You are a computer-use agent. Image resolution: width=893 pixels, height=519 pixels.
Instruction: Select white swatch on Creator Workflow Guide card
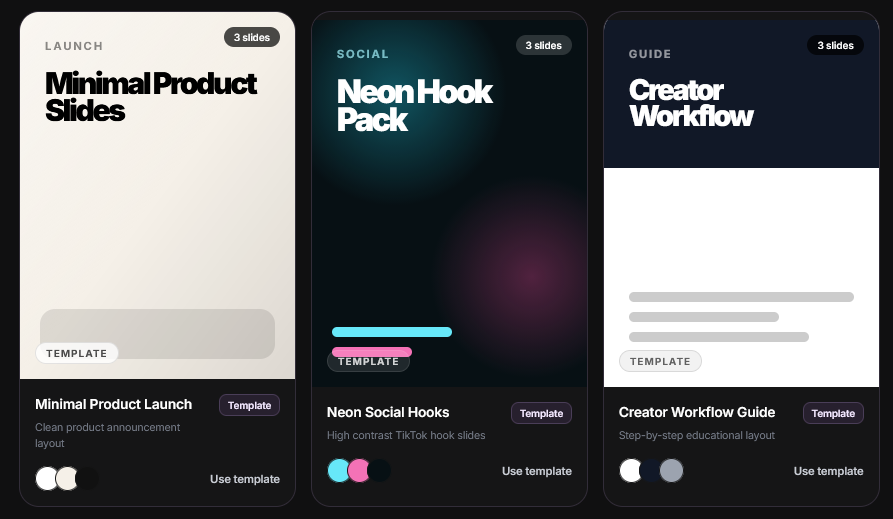click(x=630, y=471)
